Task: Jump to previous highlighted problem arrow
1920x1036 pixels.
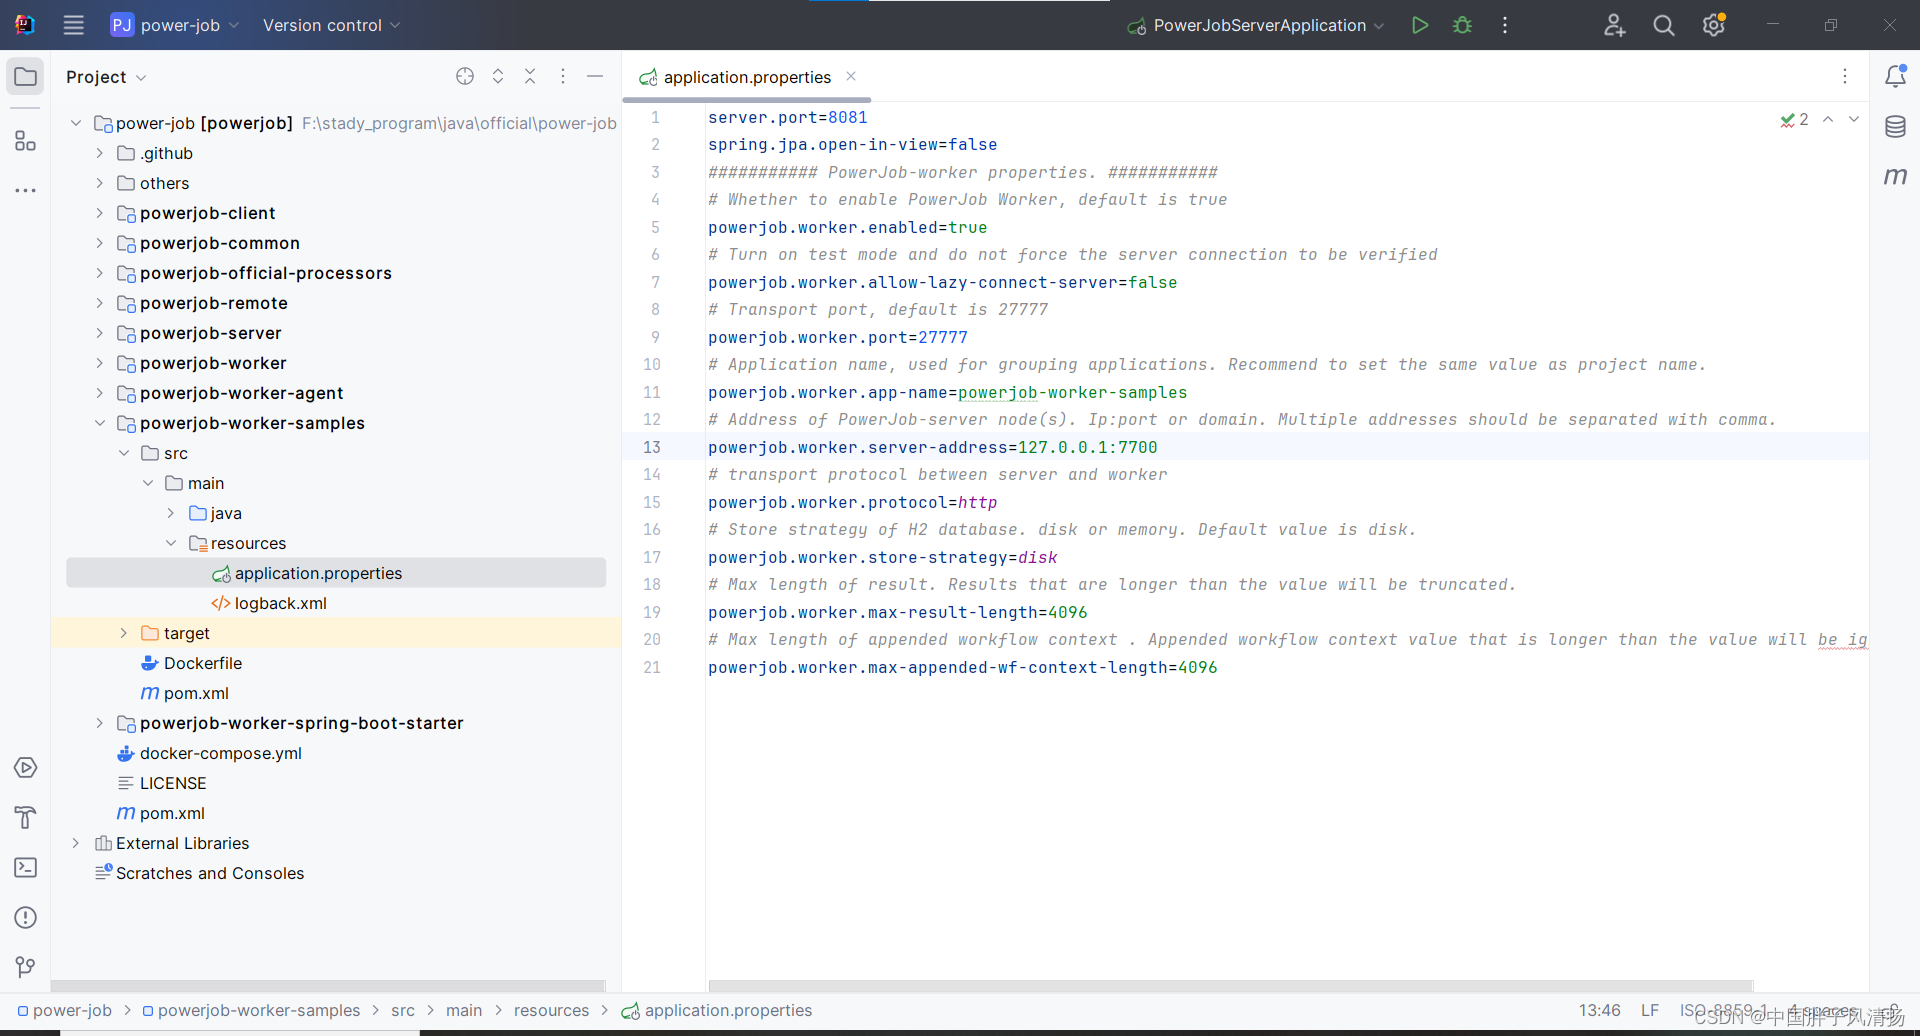Action: pos(1828,119)
